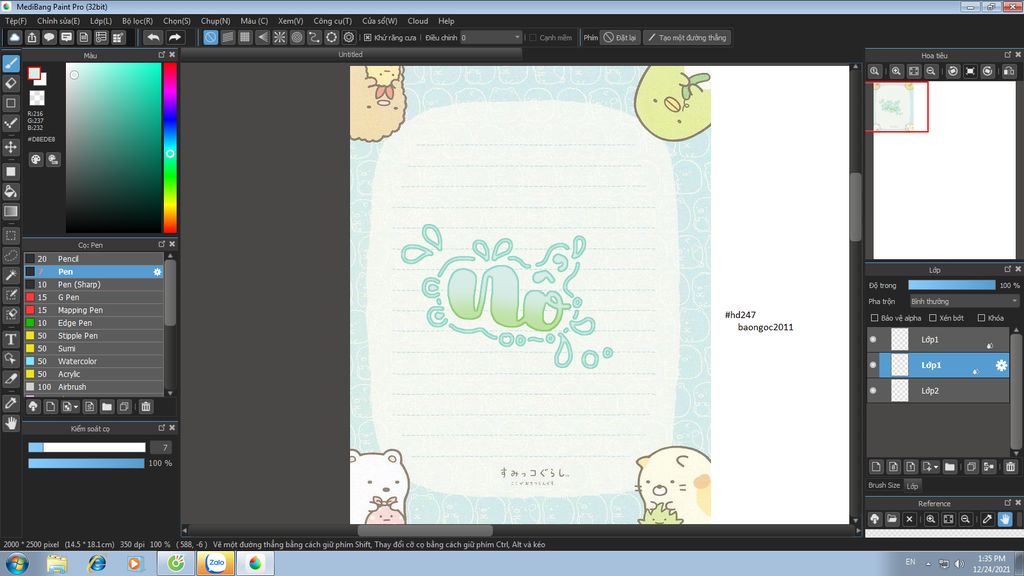Select the Watercolor brush

pyautogui.click(x=94, y=361)
